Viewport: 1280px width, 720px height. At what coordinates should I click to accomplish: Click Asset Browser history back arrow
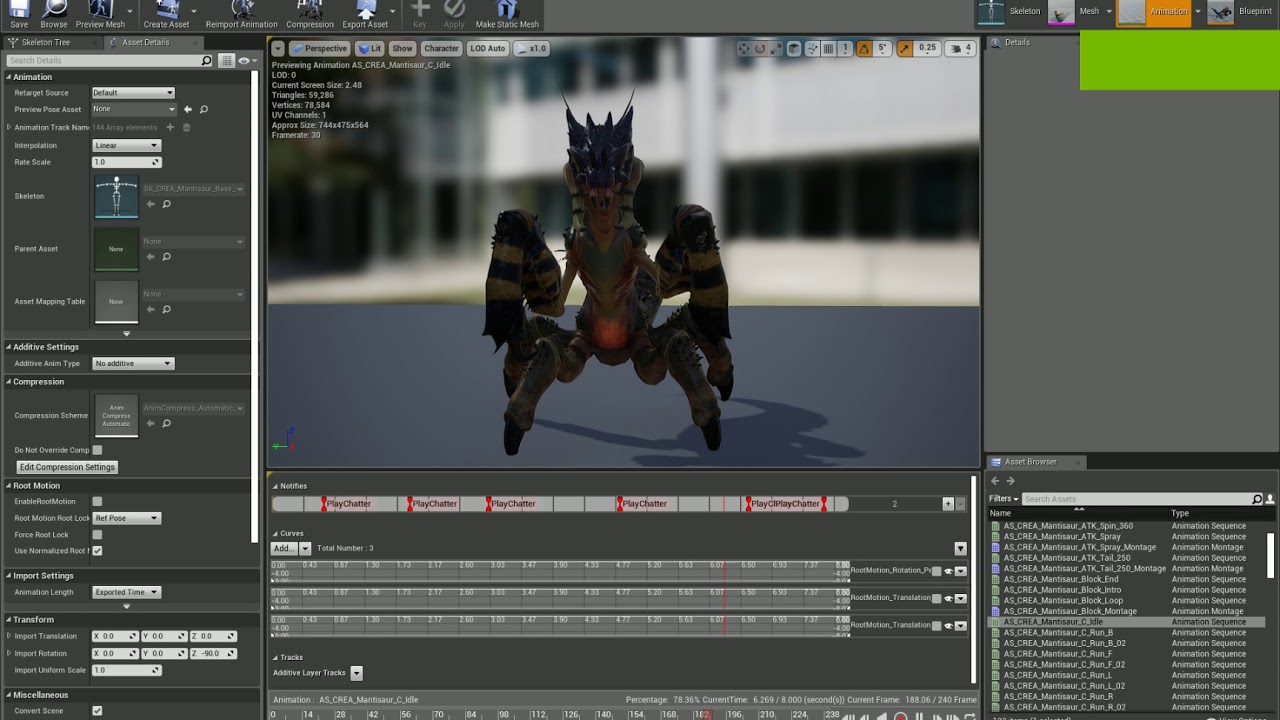tap(995, 481)
